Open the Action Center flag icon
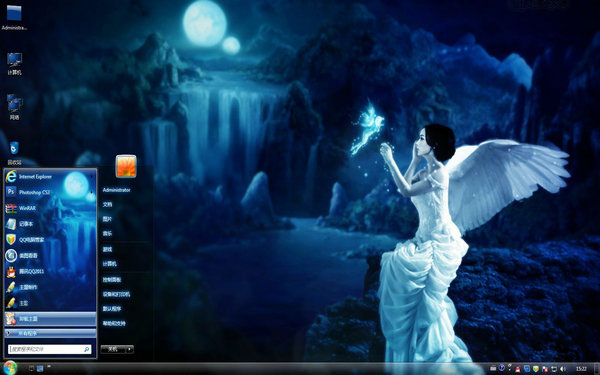Viewport: 600px width, 375px height. 545,368
